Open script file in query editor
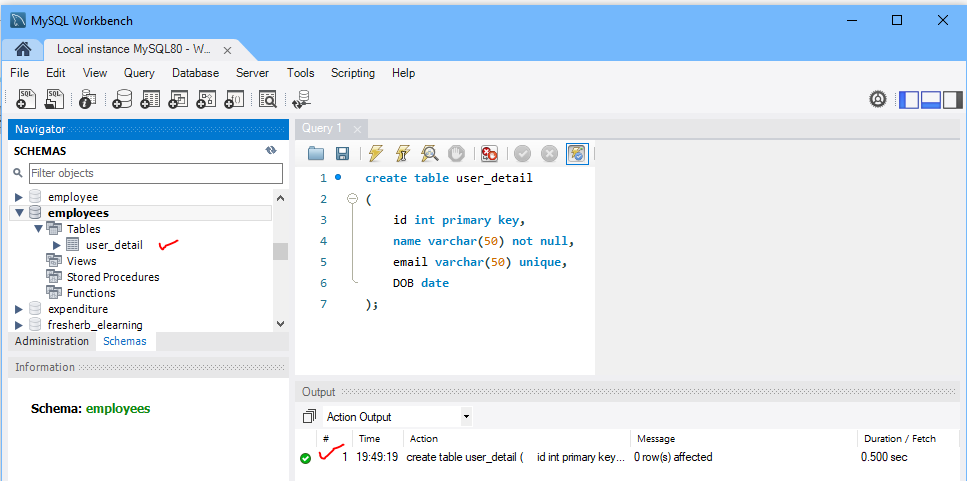Screen dimensions: 967x481 point(316,153)
